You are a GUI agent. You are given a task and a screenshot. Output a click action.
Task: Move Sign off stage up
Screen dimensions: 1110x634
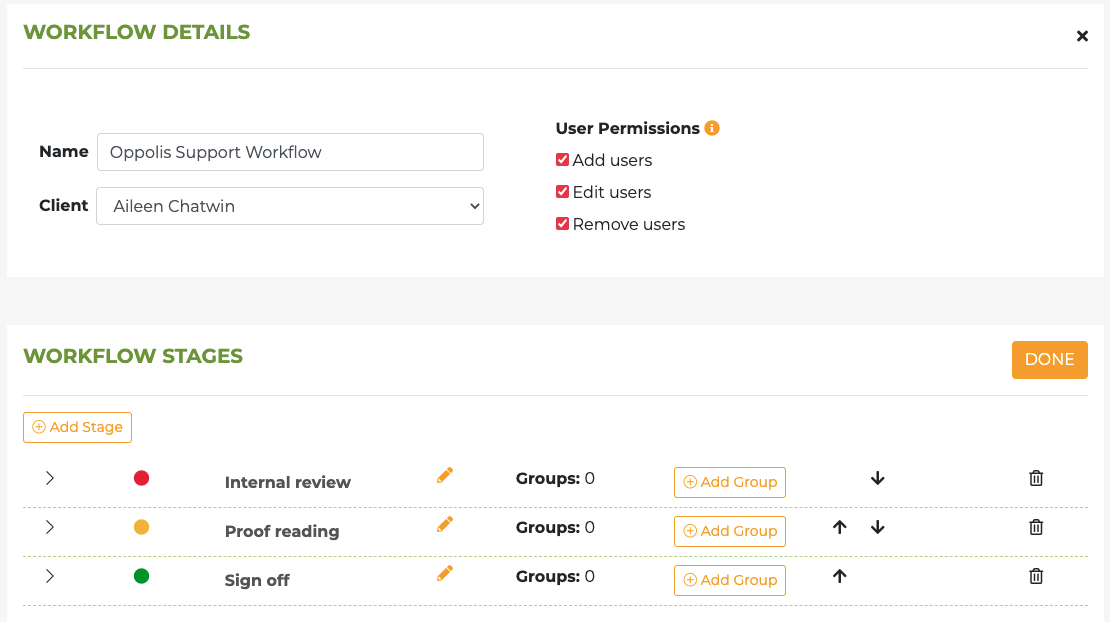pyautogui.click(x=840, y=576)
